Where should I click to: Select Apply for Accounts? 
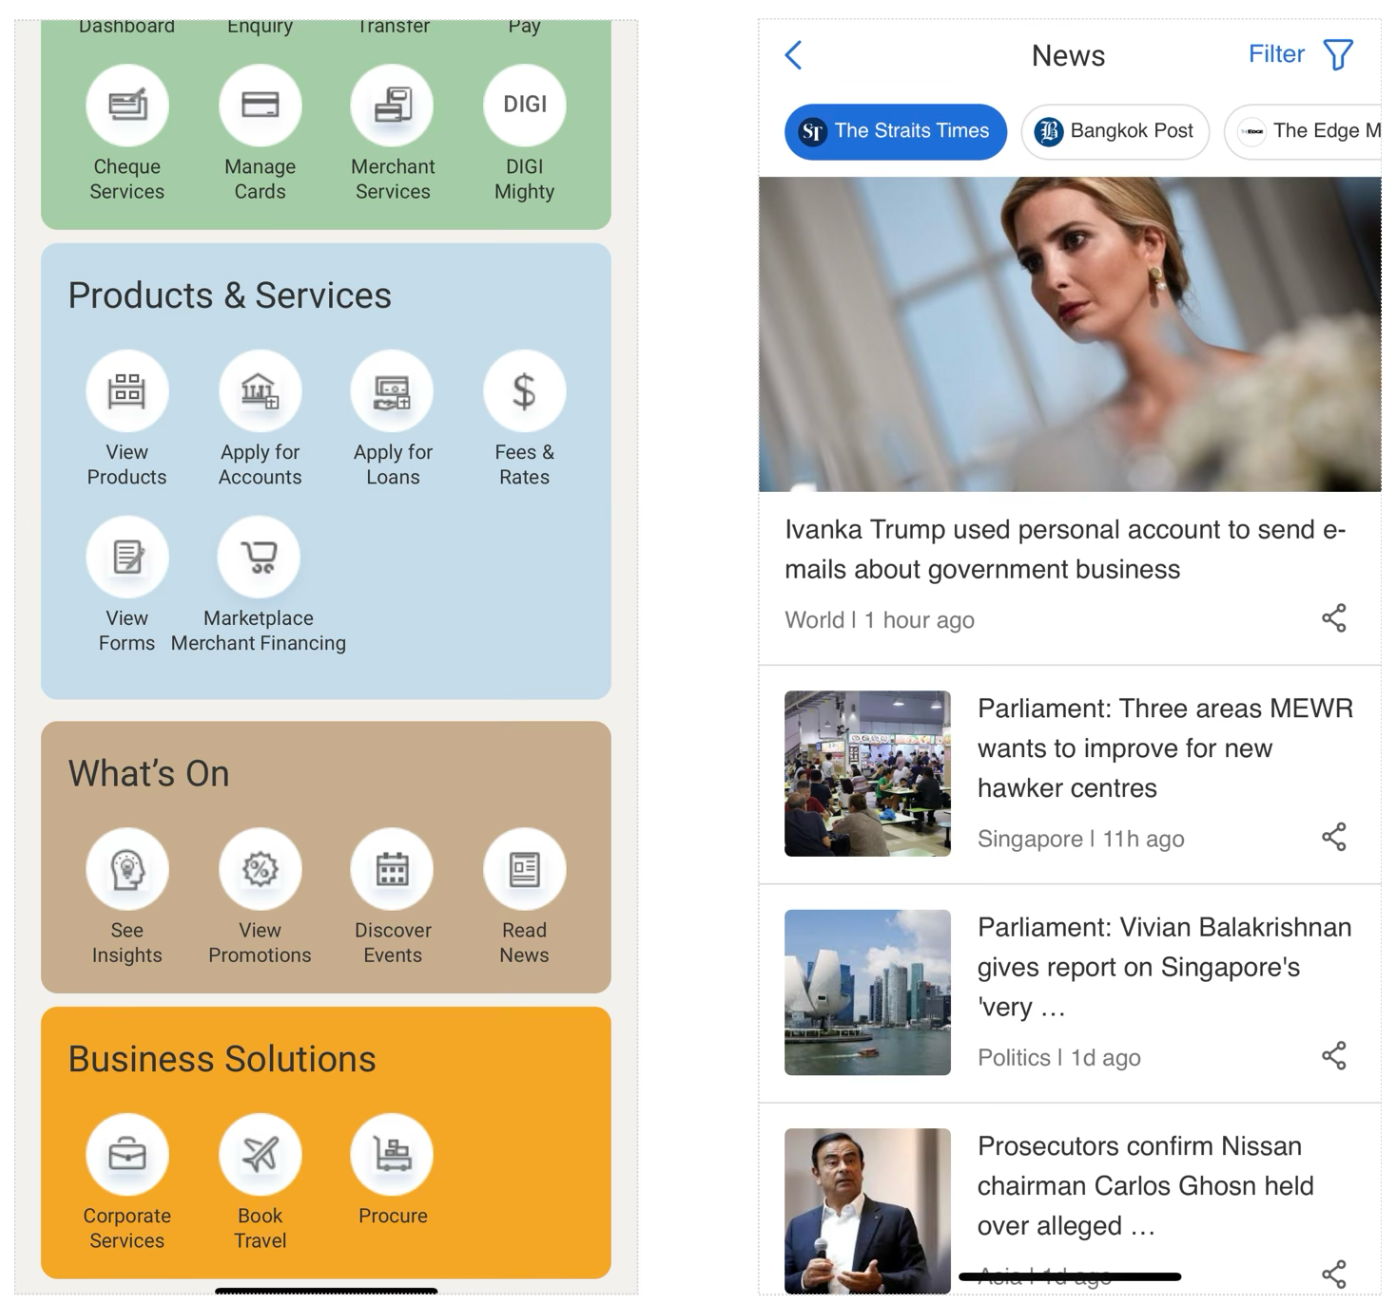tap(260, 391)
